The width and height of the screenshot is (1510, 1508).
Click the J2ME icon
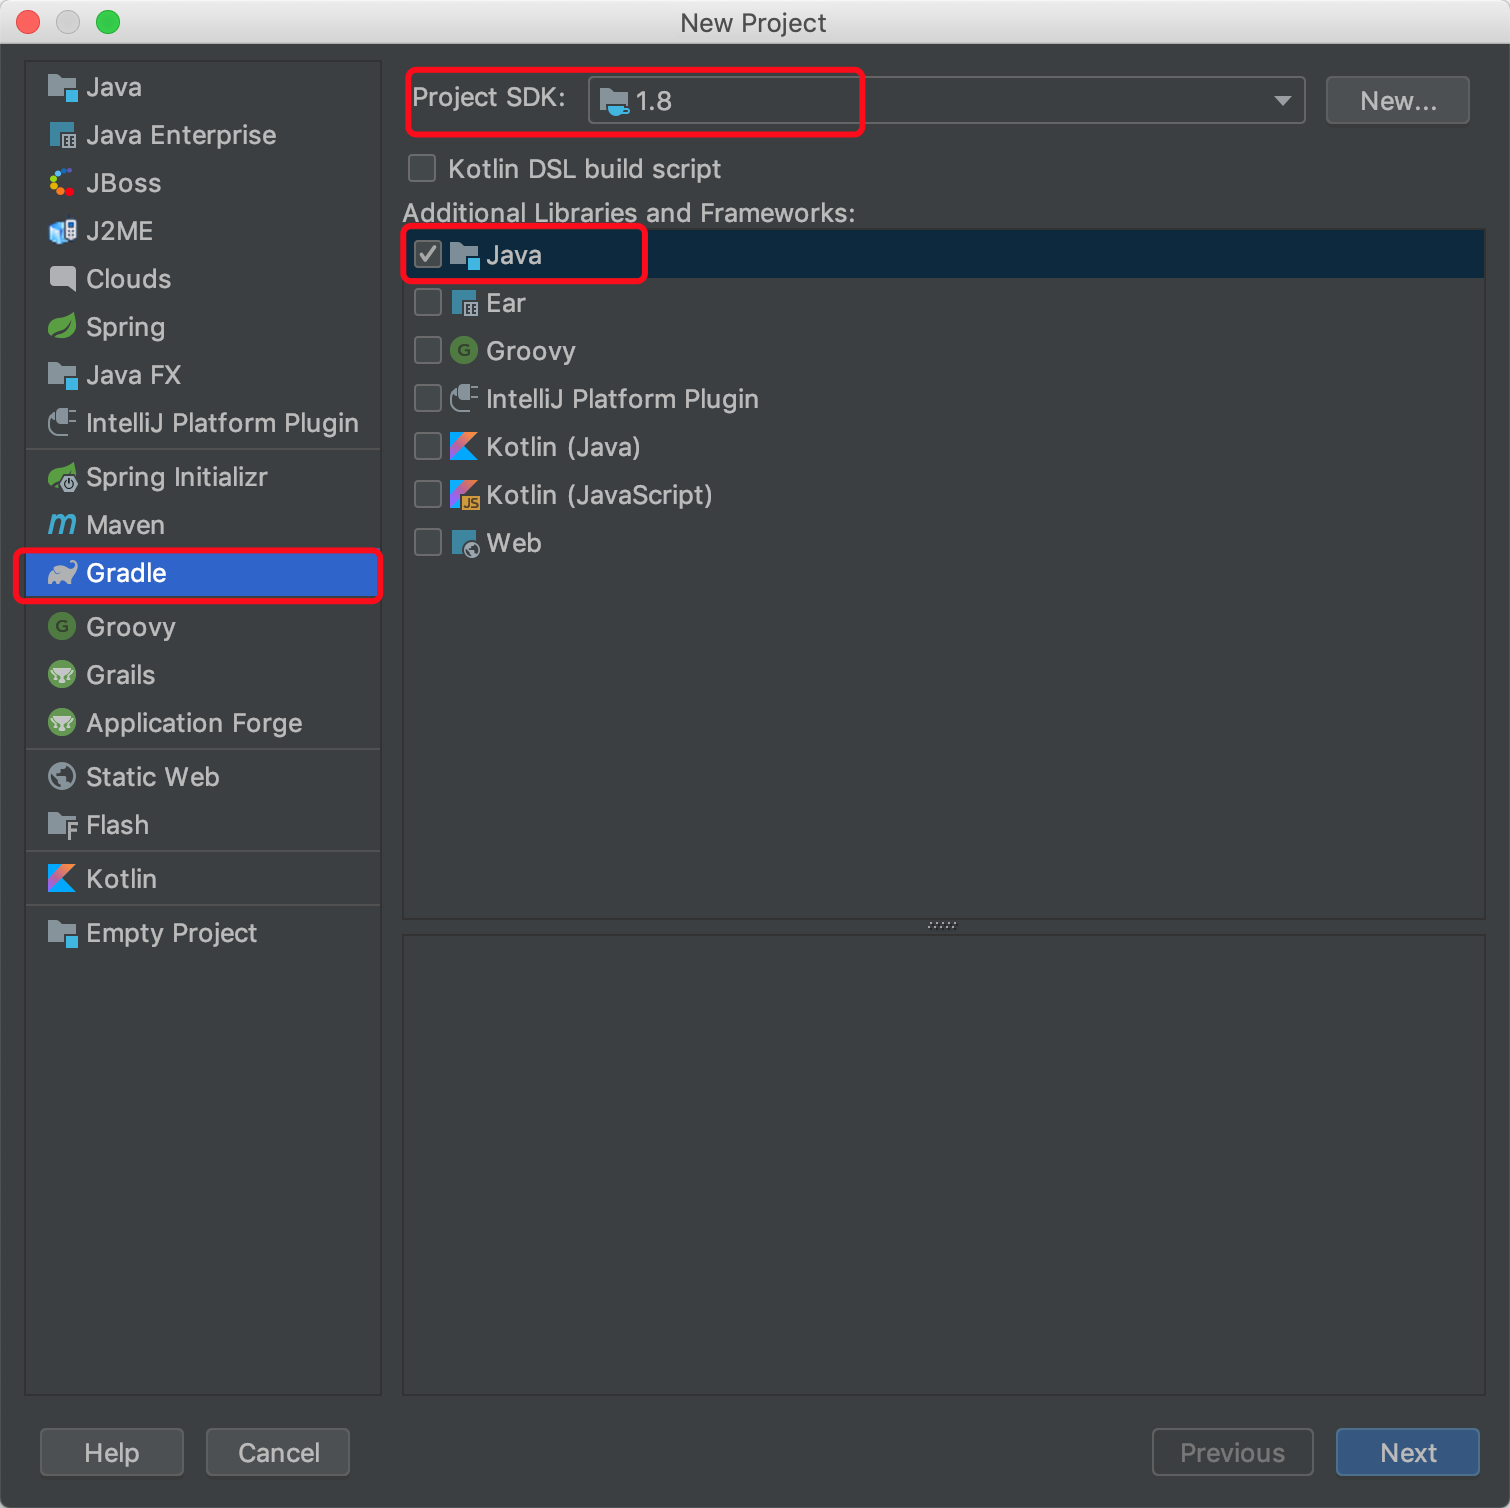point(62,232)
